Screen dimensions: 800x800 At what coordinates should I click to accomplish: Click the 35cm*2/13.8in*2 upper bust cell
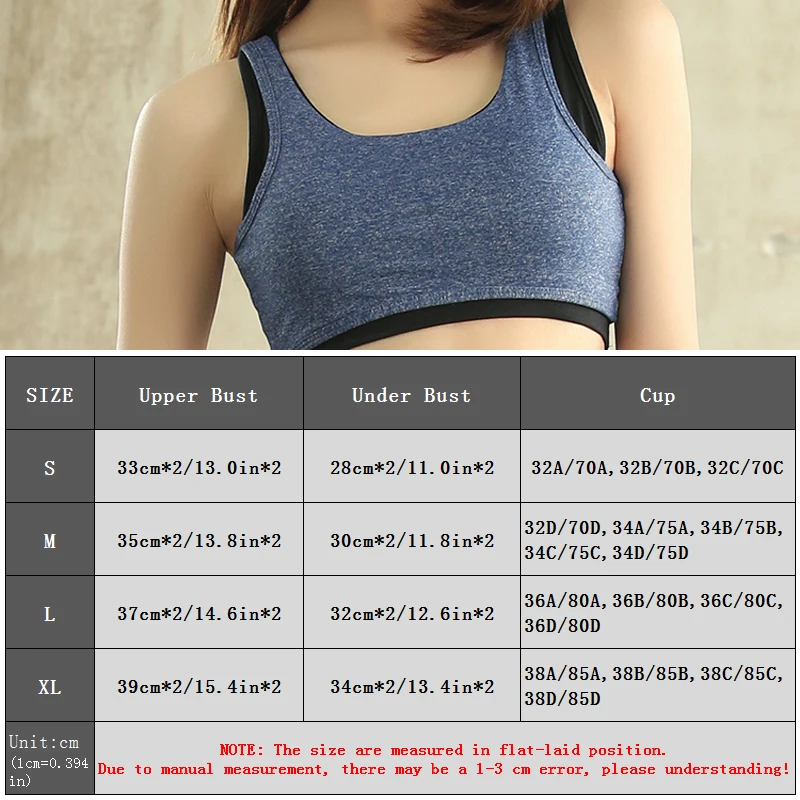(199, 539)
